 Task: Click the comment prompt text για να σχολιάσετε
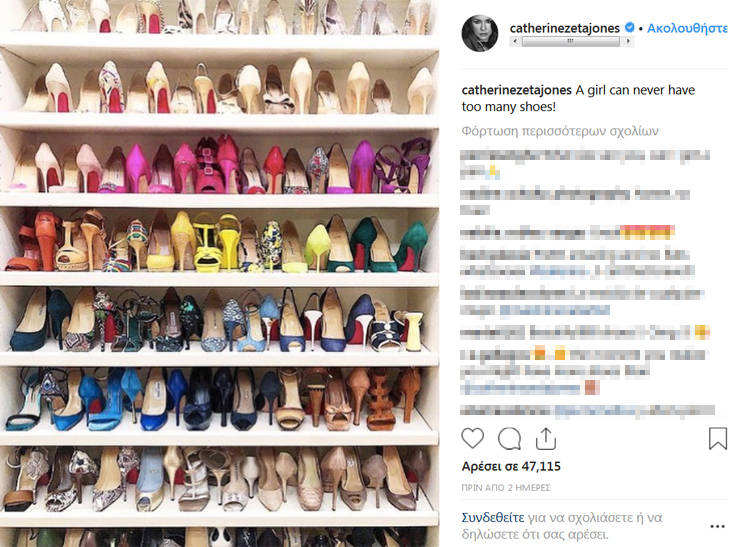(580, 517)
